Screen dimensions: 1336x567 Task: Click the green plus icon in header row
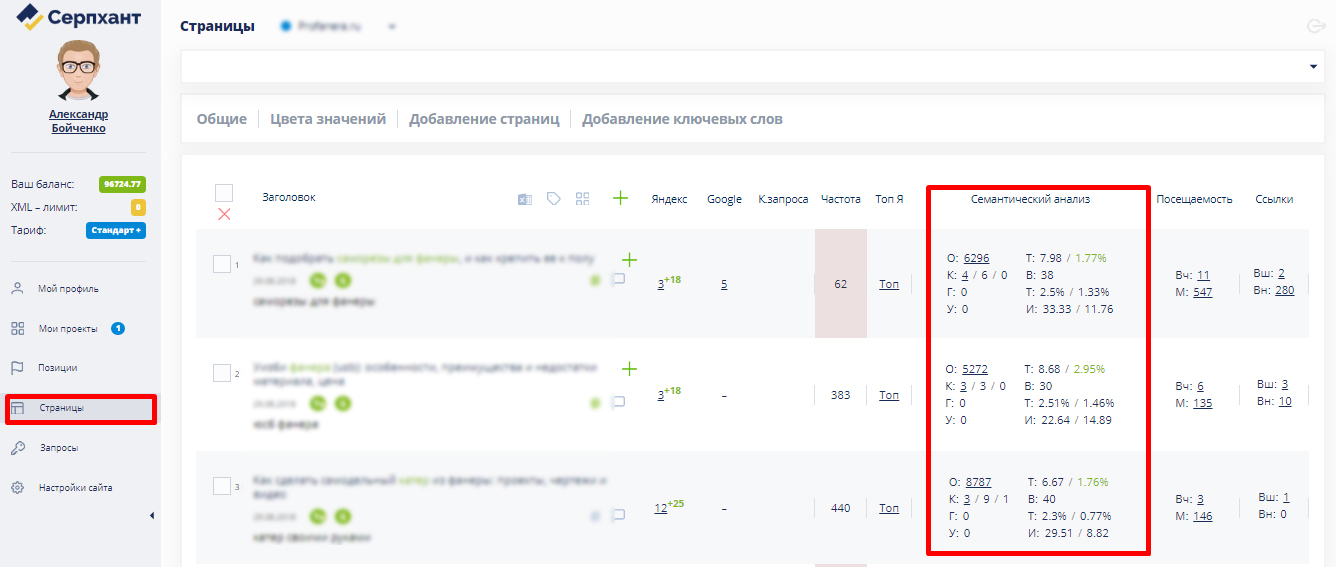pyautogui.click(x=620, y=198)
